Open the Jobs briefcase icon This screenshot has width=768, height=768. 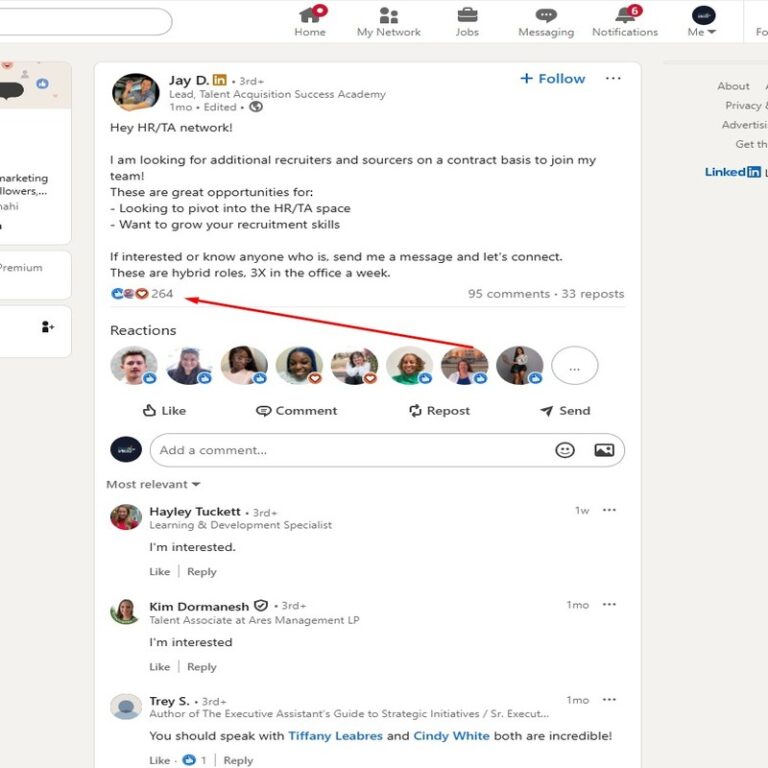(467, 16)
